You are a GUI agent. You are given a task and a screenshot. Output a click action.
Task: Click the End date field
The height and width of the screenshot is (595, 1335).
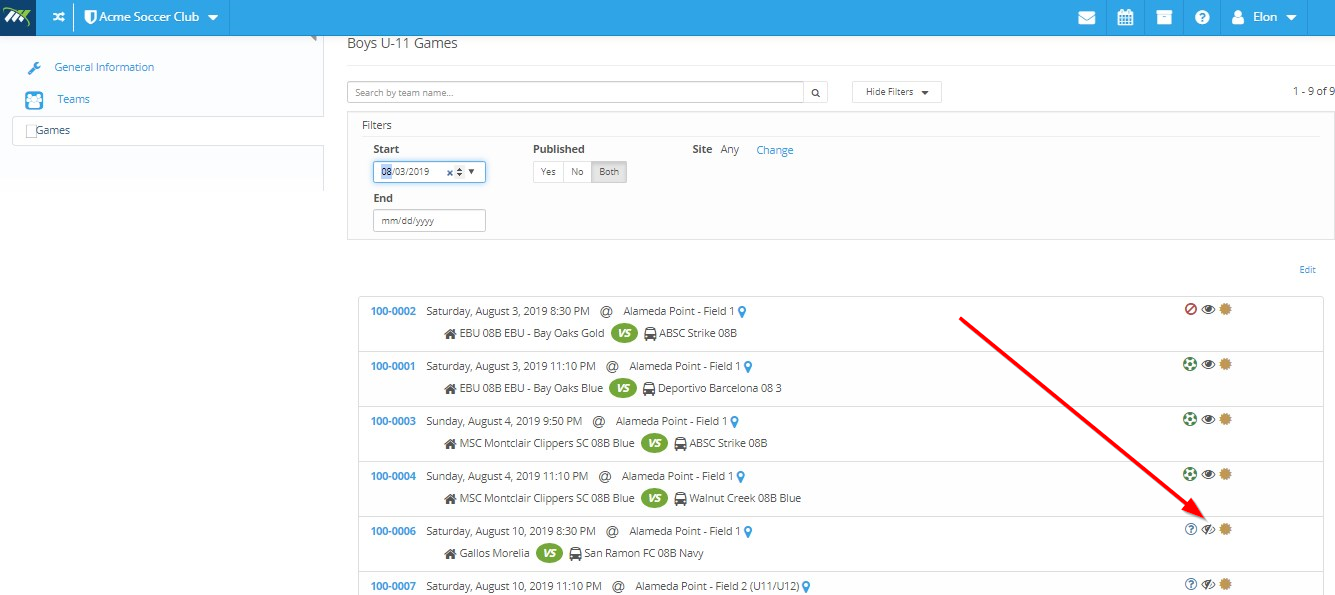[x=429, y=220]
